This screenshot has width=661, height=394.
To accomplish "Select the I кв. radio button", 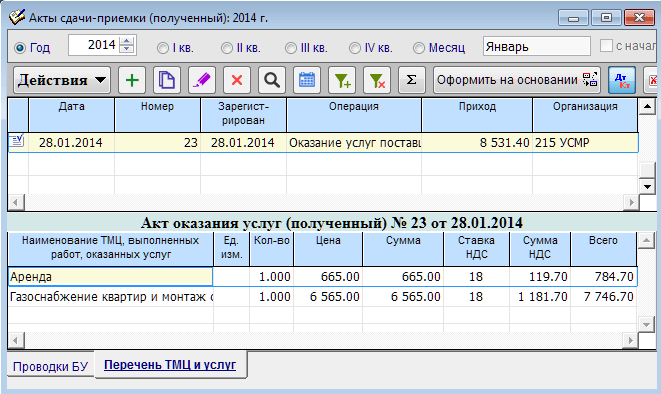I will point(163,48).
